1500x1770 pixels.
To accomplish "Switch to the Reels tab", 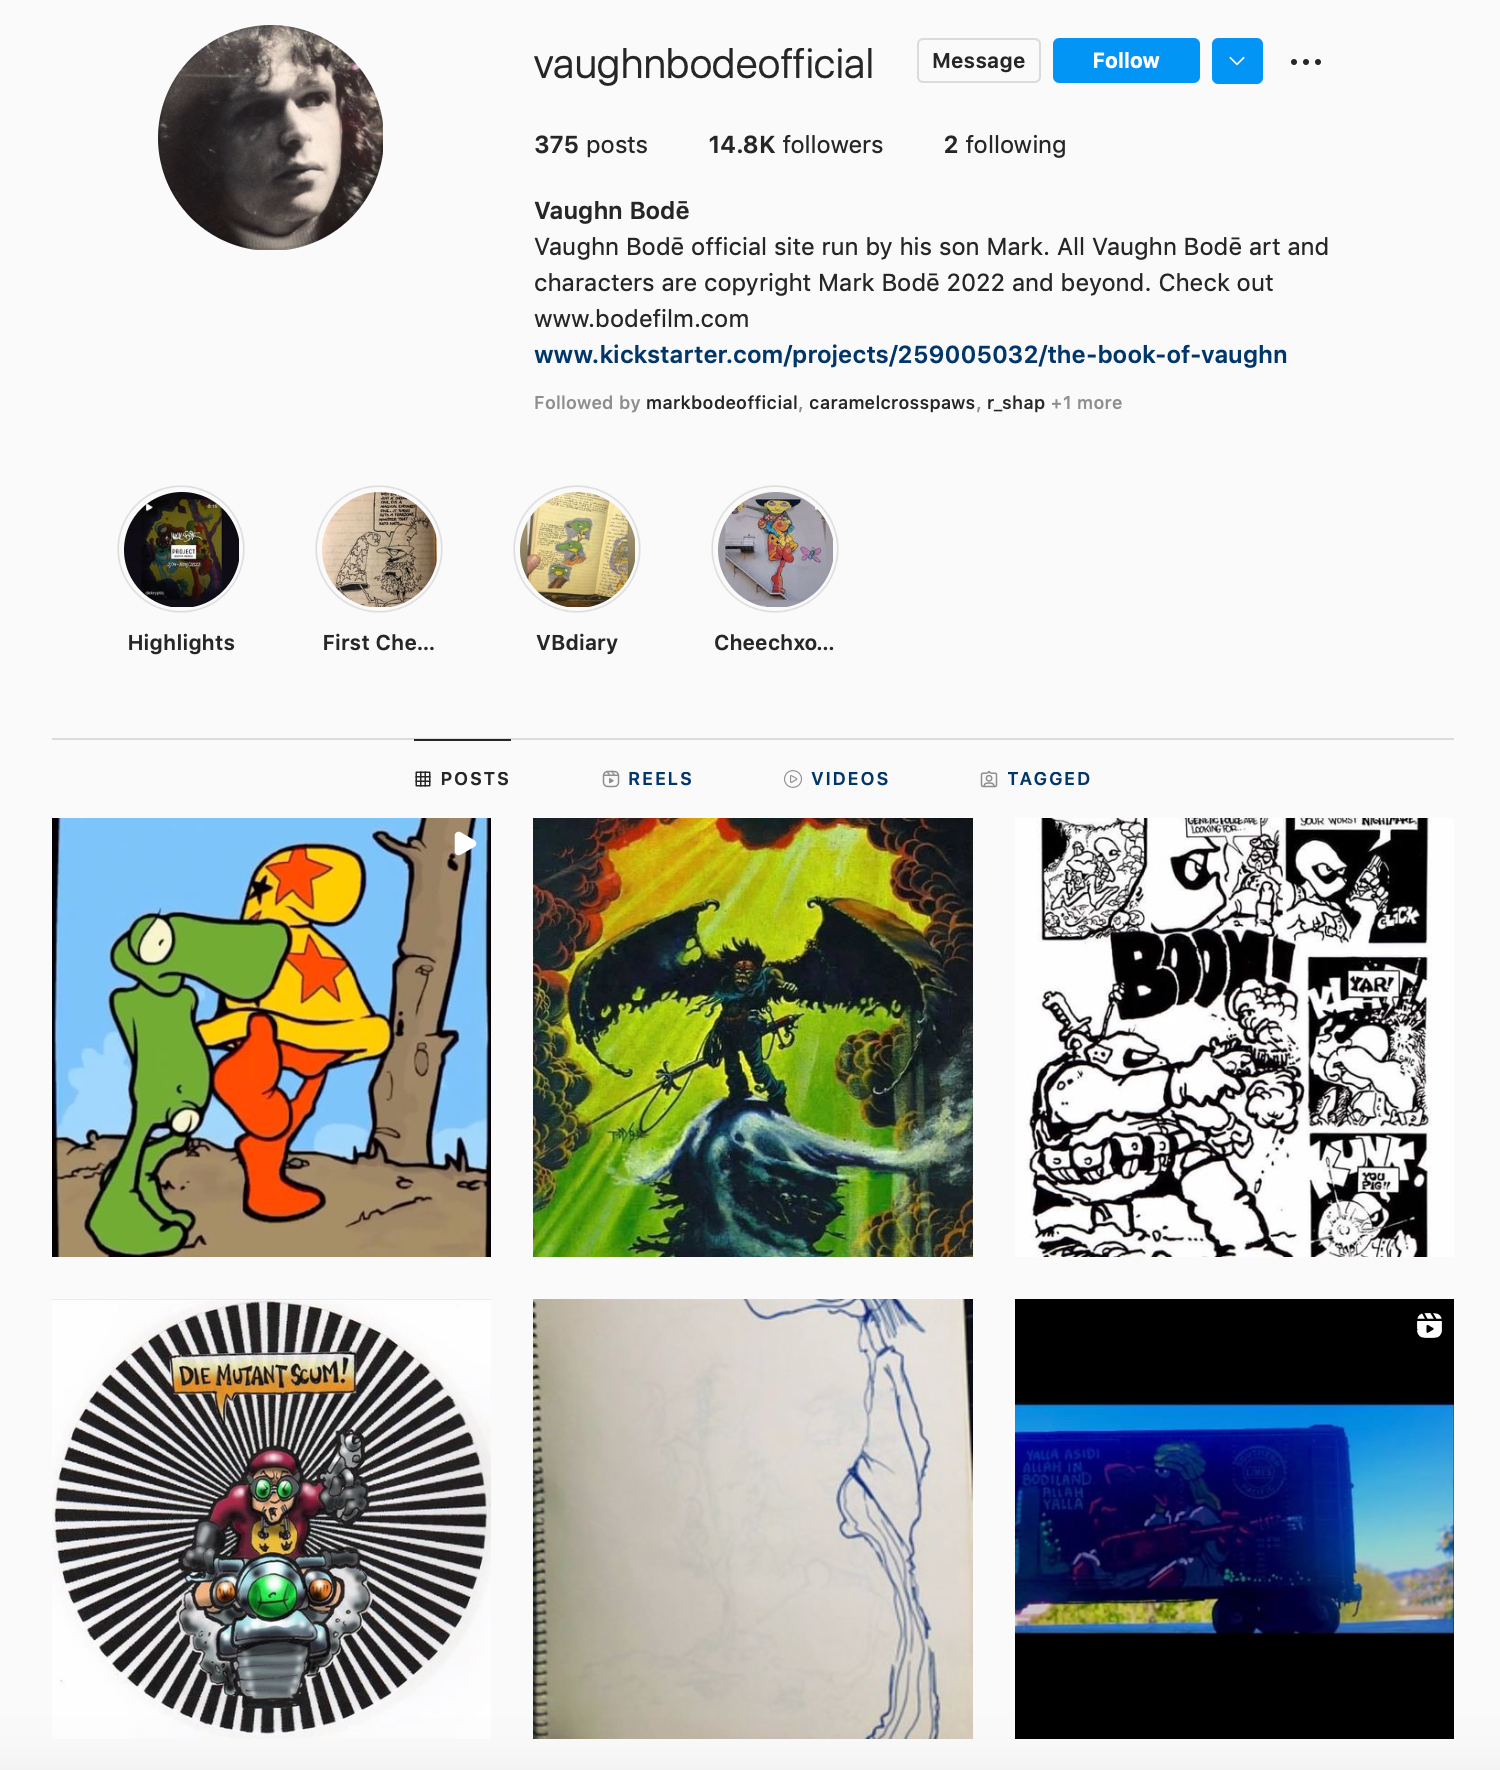I will [x=647, y=779].
